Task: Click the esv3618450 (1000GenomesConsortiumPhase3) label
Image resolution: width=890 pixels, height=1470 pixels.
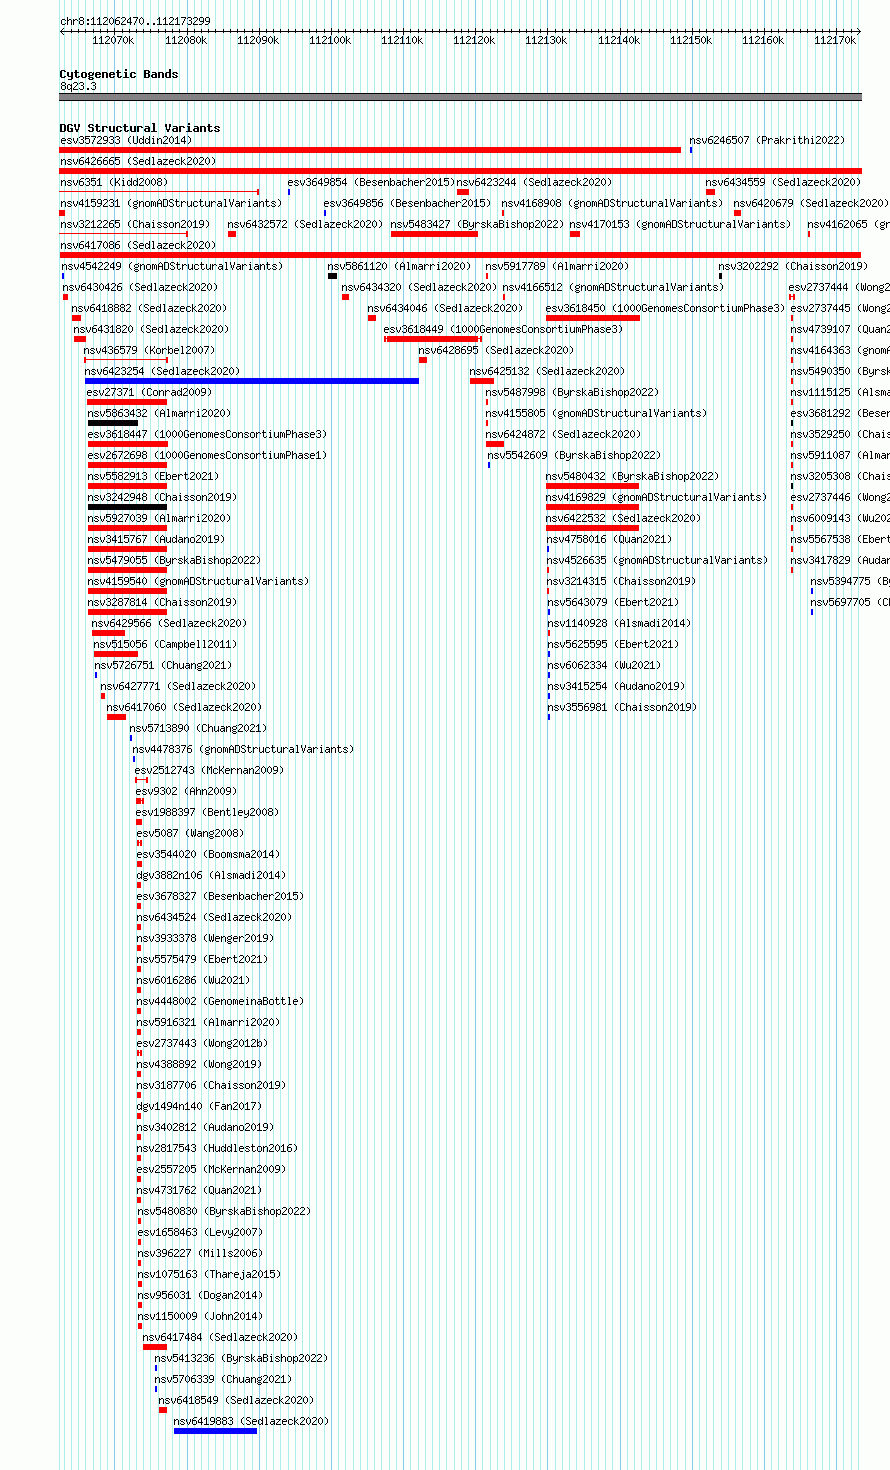Action: (666, 308)
